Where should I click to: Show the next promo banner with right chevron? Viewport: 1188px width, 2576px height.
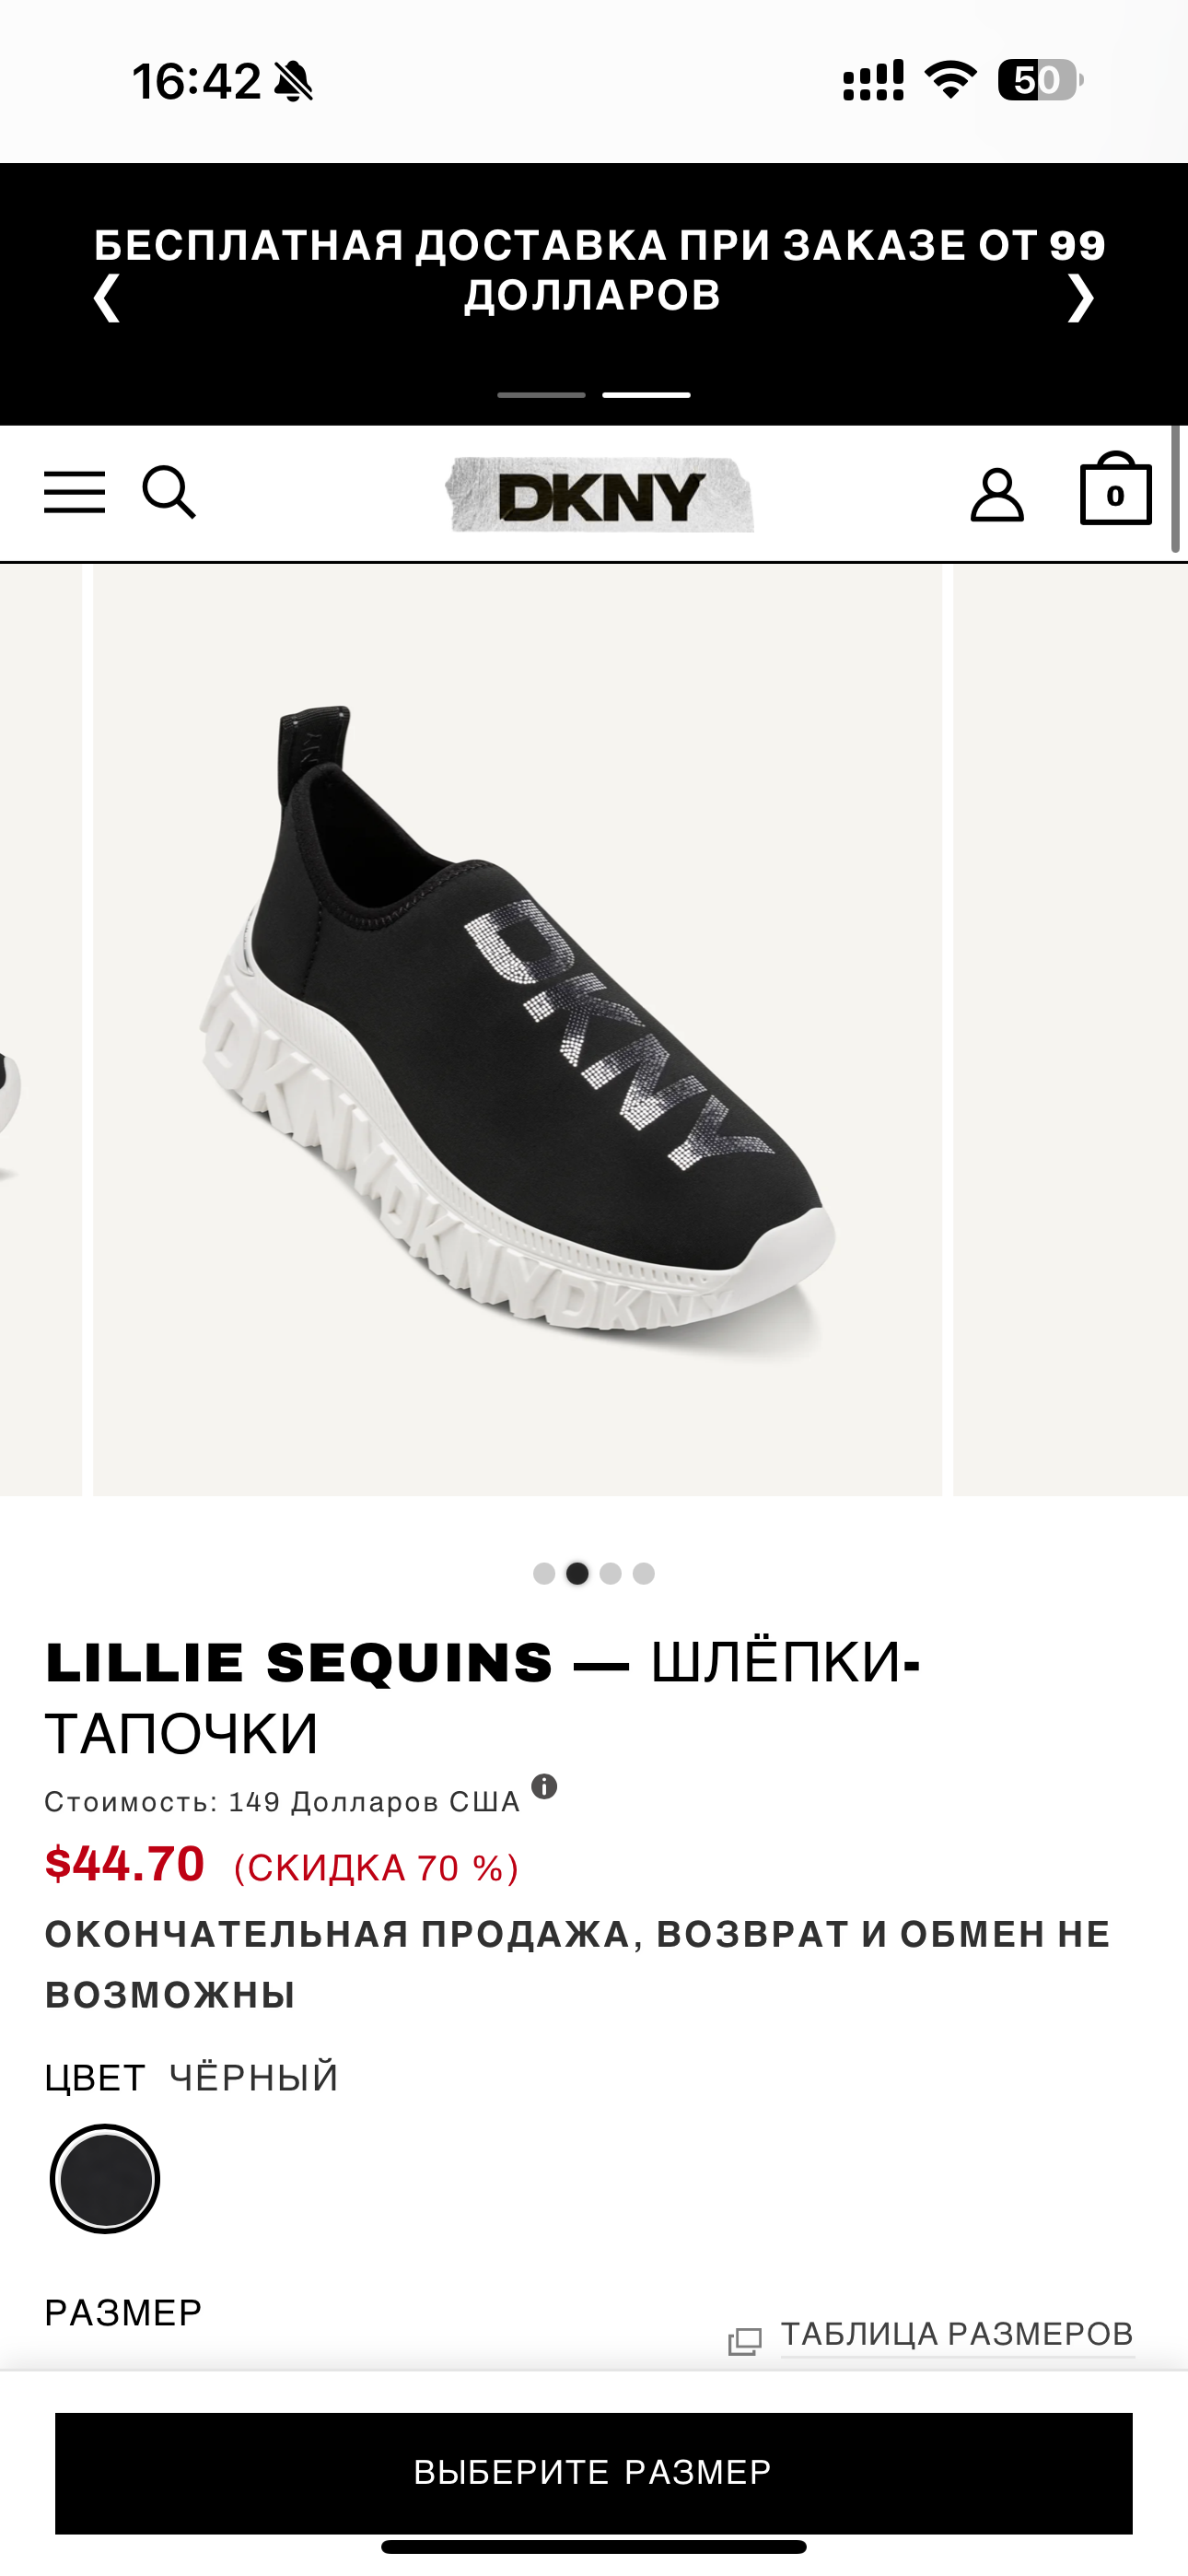pyautogui.click(x=1080, y=297)
